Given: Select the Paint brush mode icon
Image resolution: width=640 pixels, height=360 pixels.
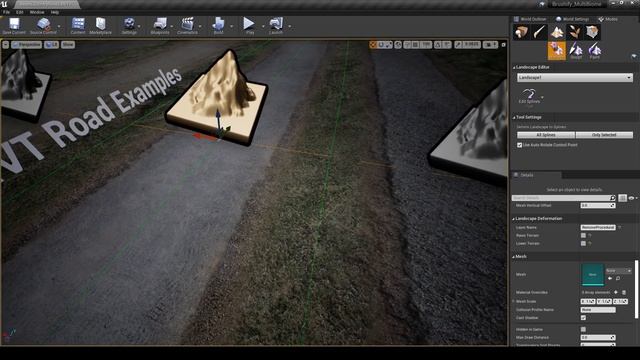Looking at the screenshot, I should [x=539, y=32].
